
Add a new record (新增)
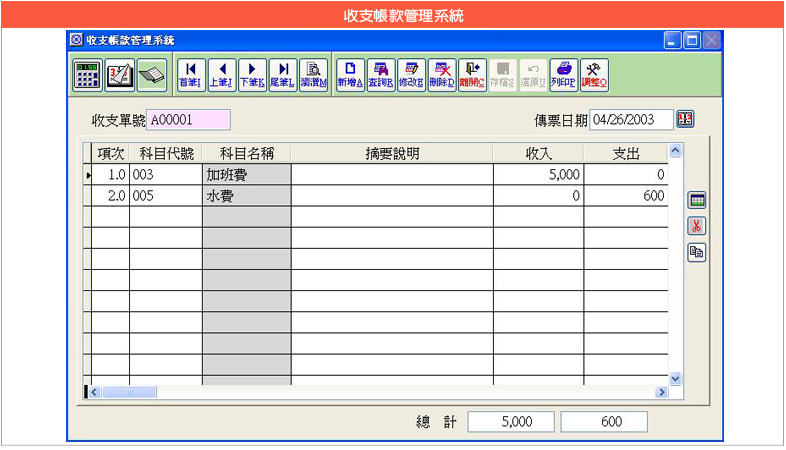click(x=349, y=73)
